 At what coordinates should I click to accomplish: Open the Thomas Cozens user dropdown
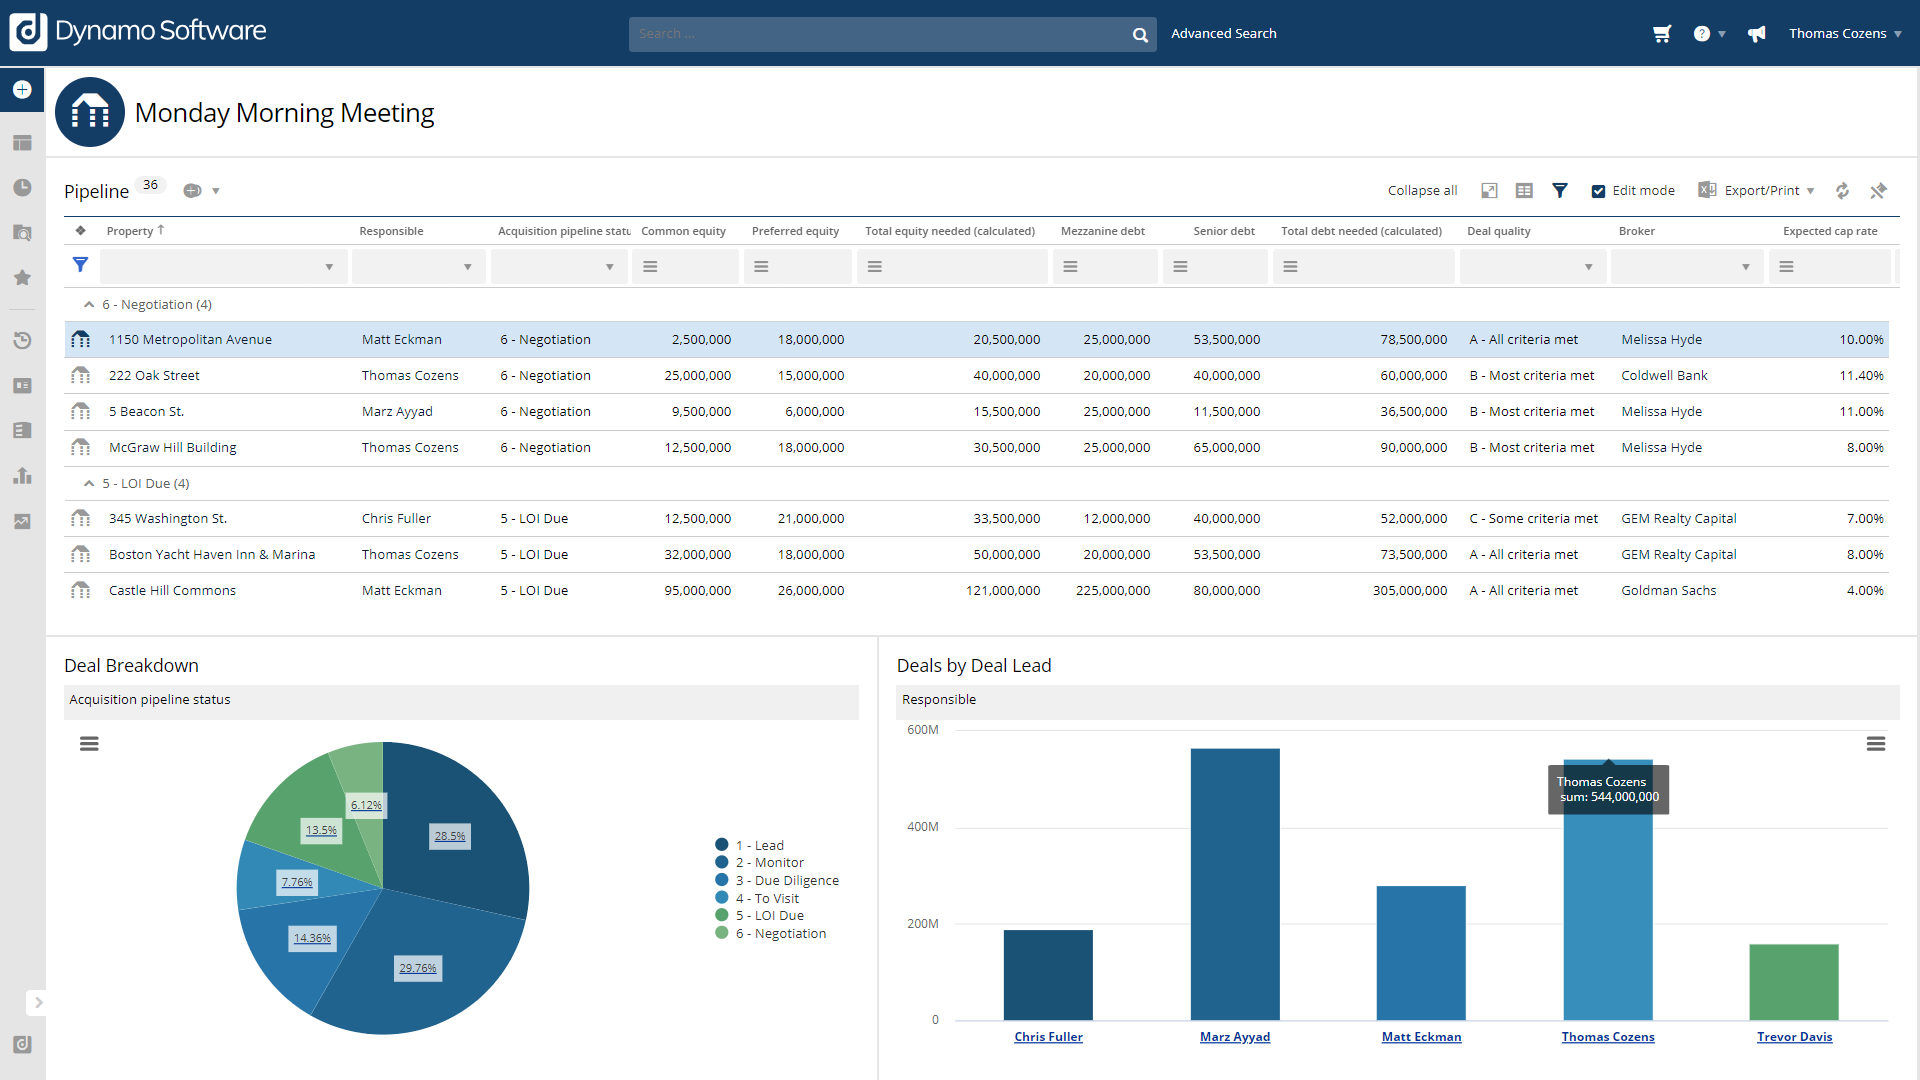click(x=1845, y=33)
